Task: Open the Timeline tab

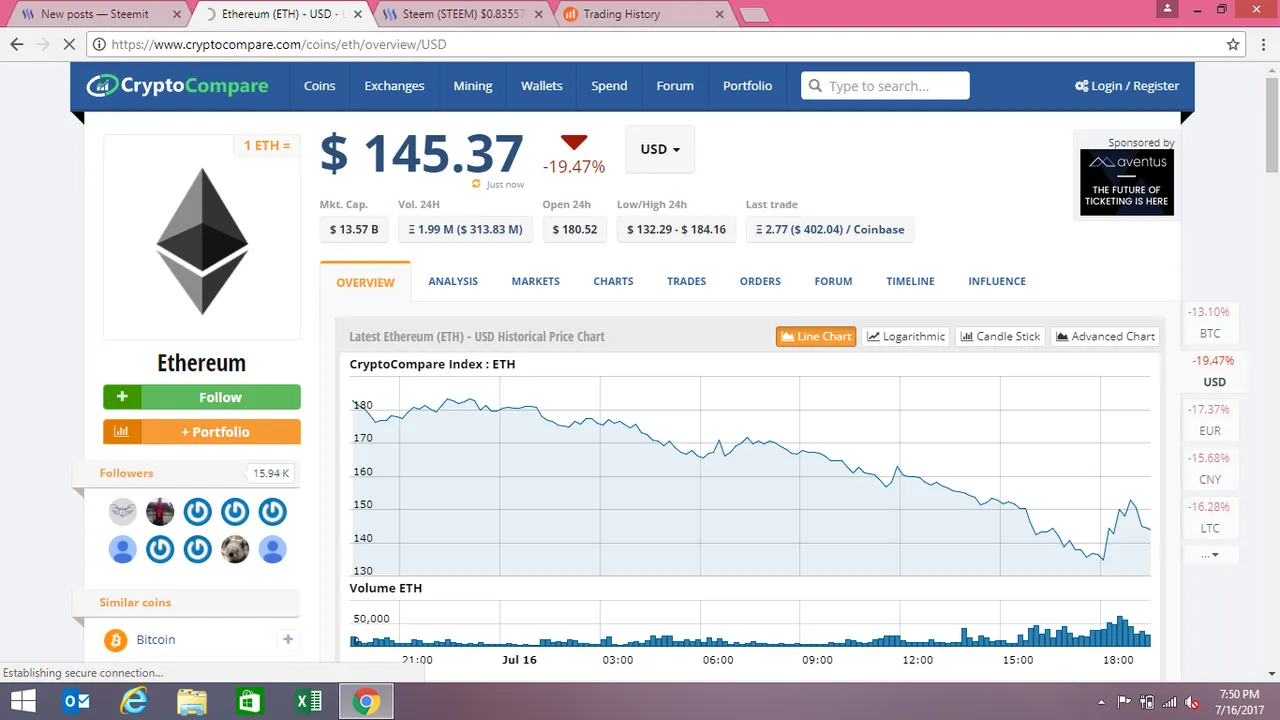Action: [910, 281]
